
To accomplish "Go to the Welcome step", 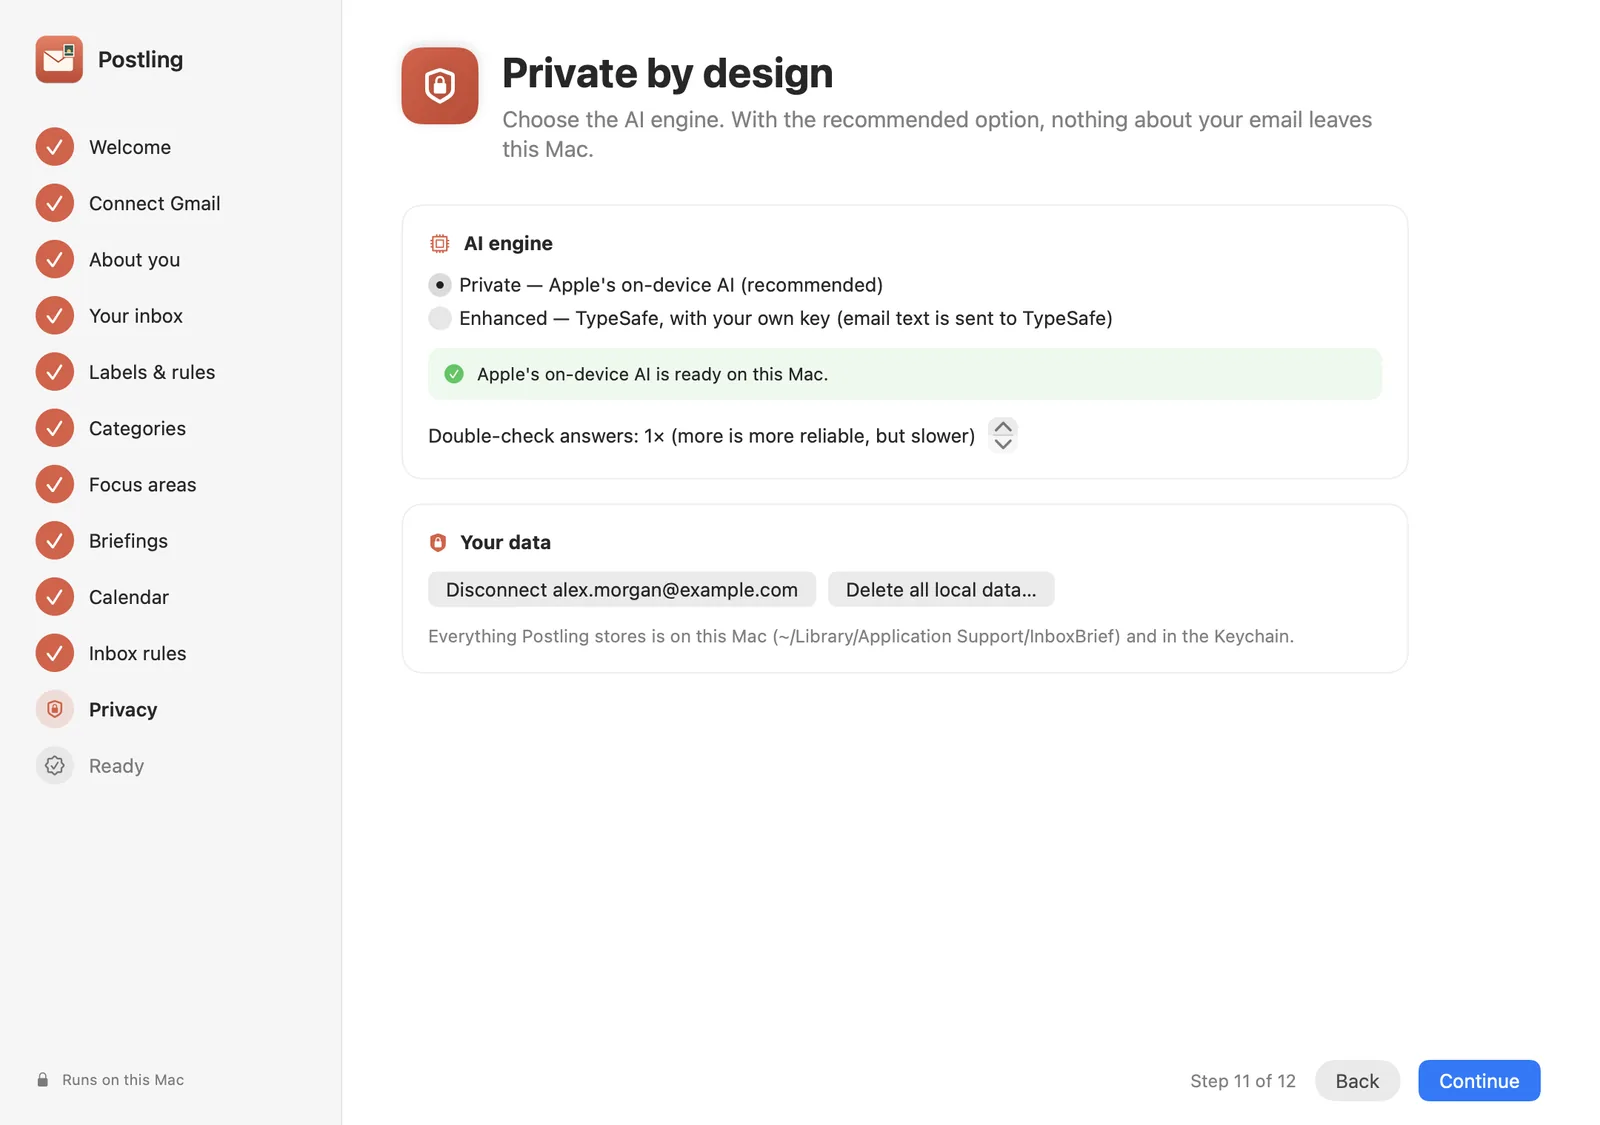I will (130, 147).
